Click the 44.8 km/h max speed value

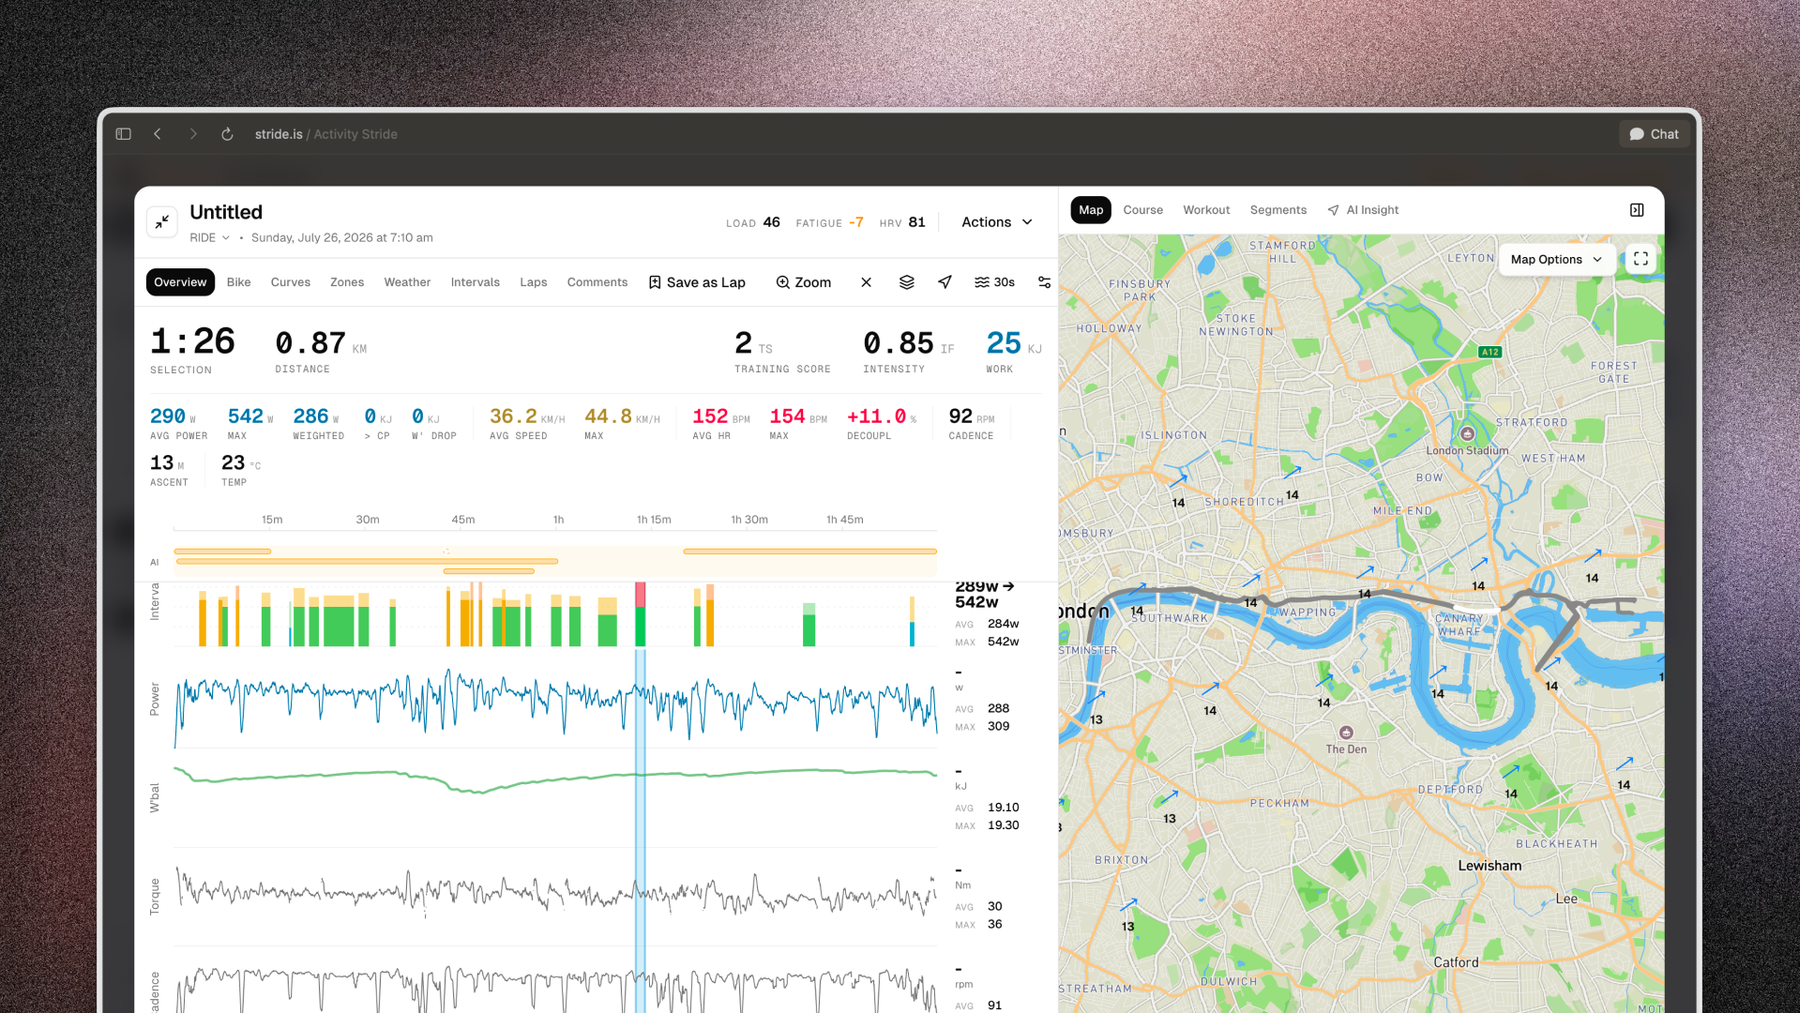(608, 416)
